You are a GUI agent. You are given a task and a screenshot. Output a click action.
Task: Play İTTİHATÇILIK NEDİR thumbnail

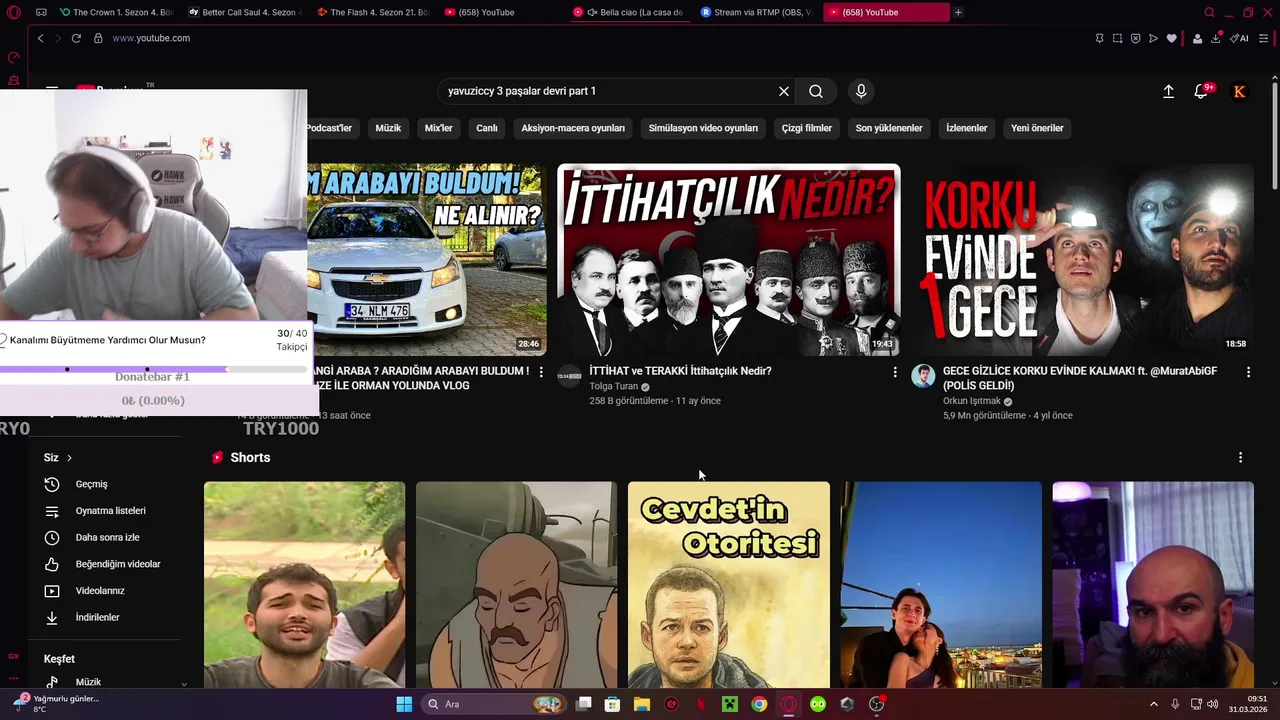(728, 260)
